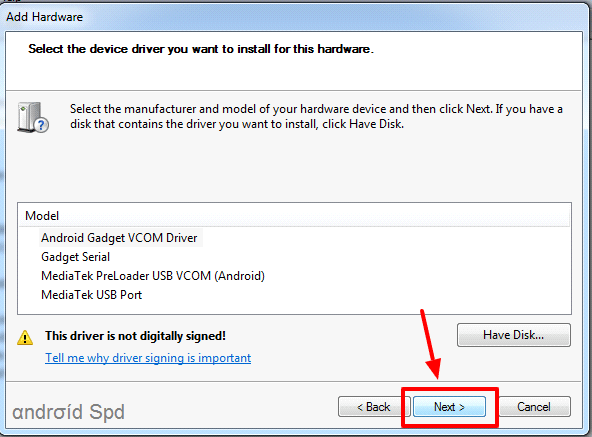592x437 pixels.
Task: Open the driver signing importance link
Action: coord(148,358)
